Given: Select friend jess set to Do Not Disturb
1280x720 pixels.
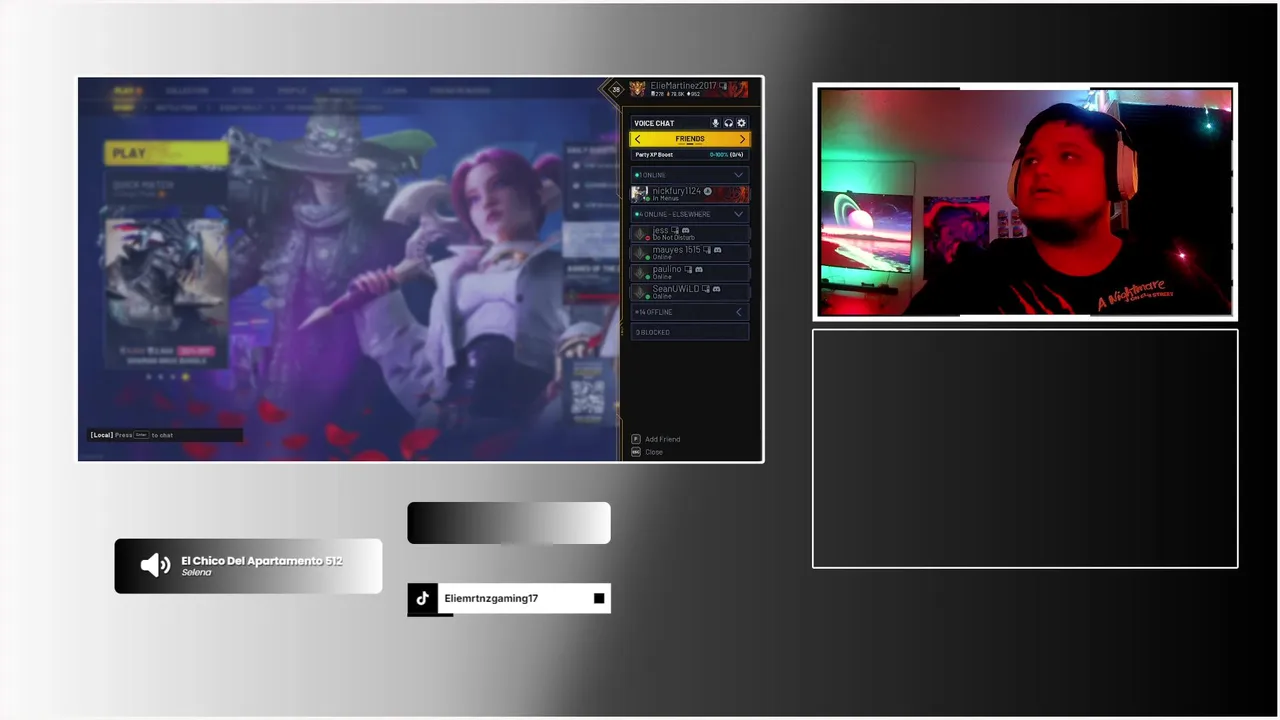Looking at the screenshot, I should click(690, 234).
